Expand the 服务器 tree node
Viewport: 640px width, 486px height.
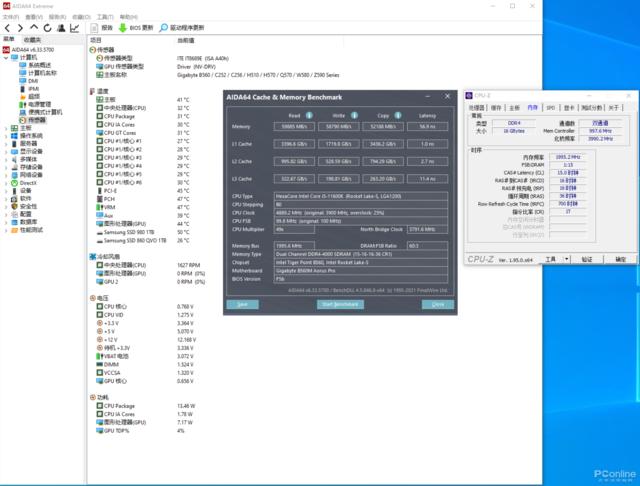pos(6,144)
